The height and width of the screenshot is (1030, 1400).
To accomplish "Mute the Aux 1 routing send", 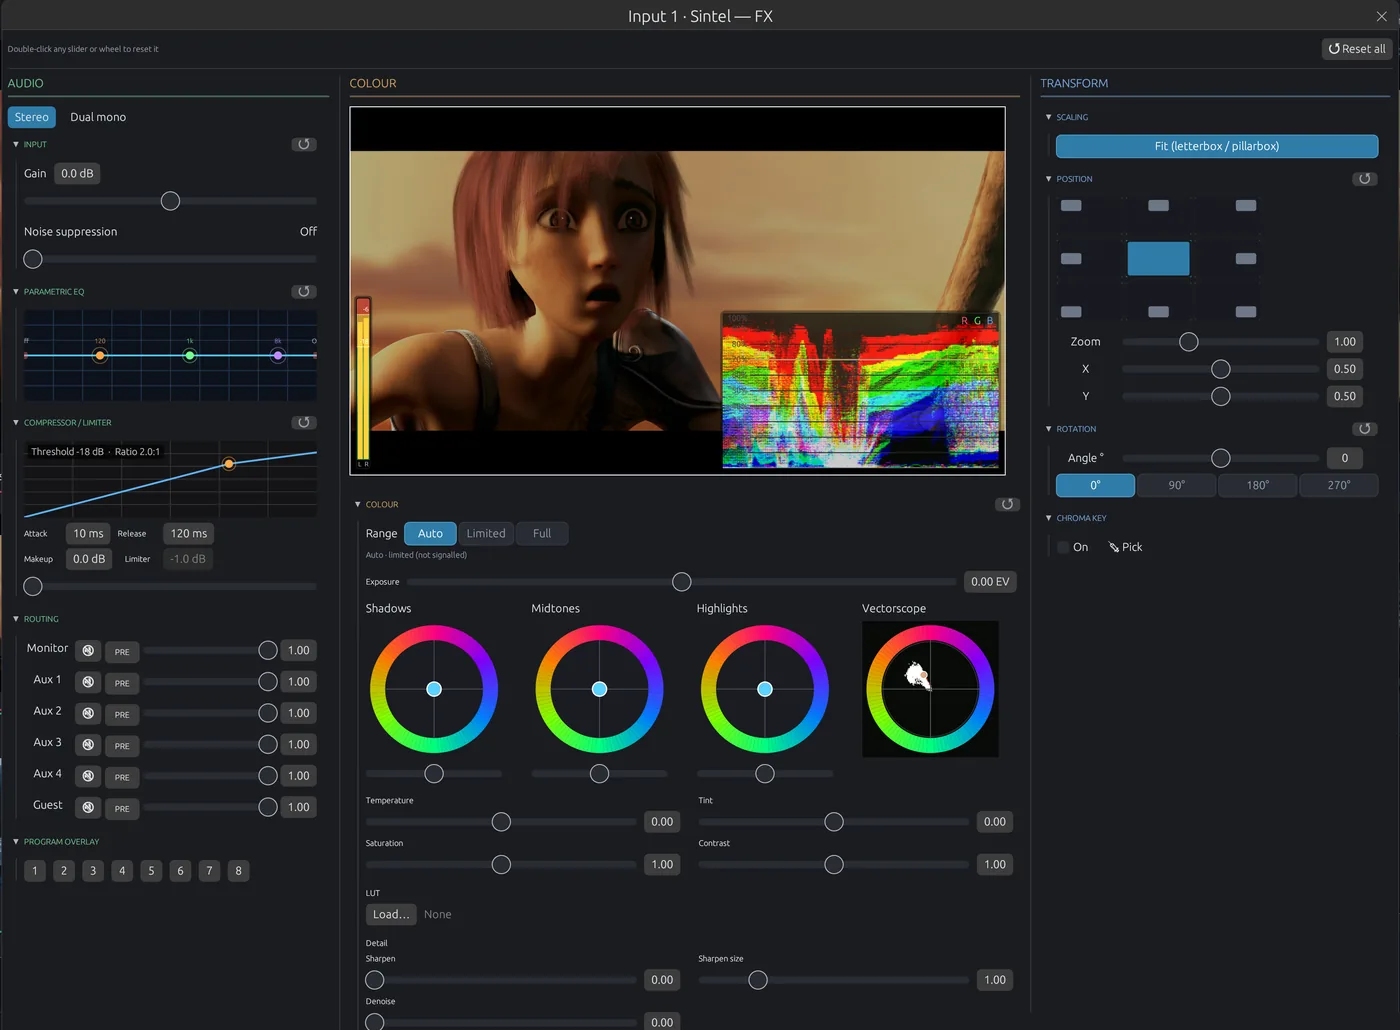I will (x=88, y=682).
